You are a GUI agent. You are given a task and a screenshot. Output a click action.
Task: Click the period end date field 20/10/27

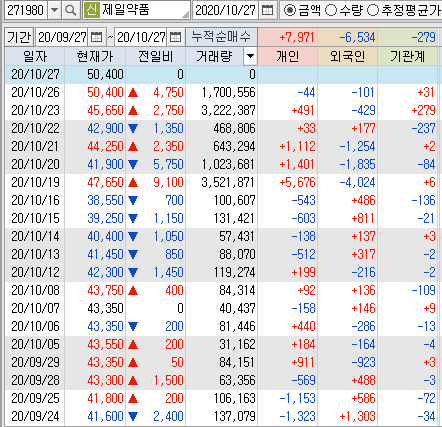coord(141,37)
